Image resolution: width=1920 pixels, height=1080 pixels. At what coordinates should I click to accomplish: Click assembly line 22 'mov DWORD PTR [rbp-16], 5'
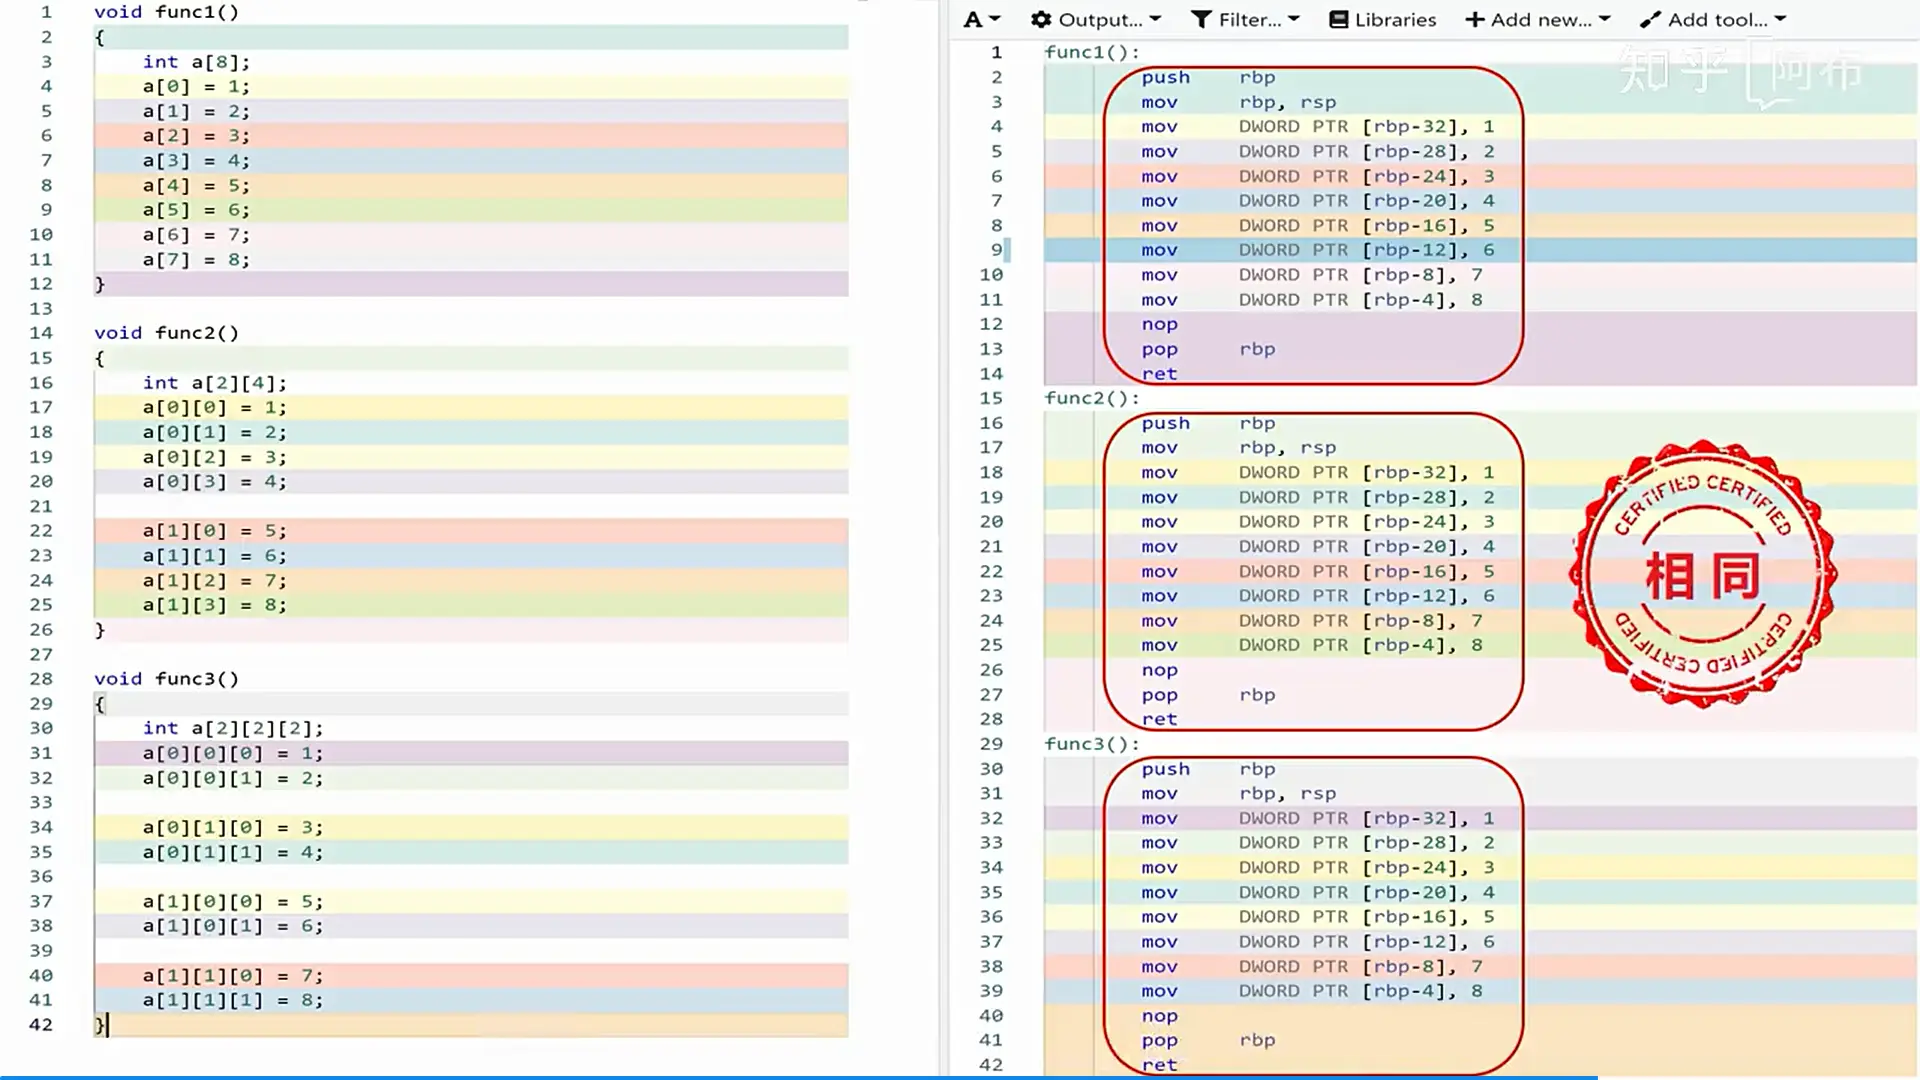(x=1318, y=572)
